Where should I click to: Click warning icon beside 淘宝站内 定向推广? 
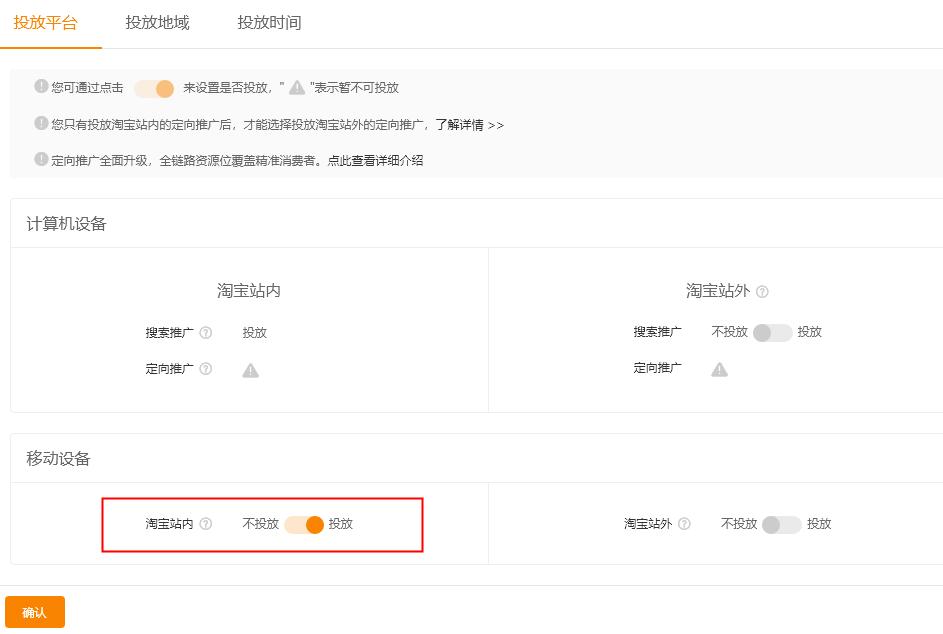tap(250, 369)
